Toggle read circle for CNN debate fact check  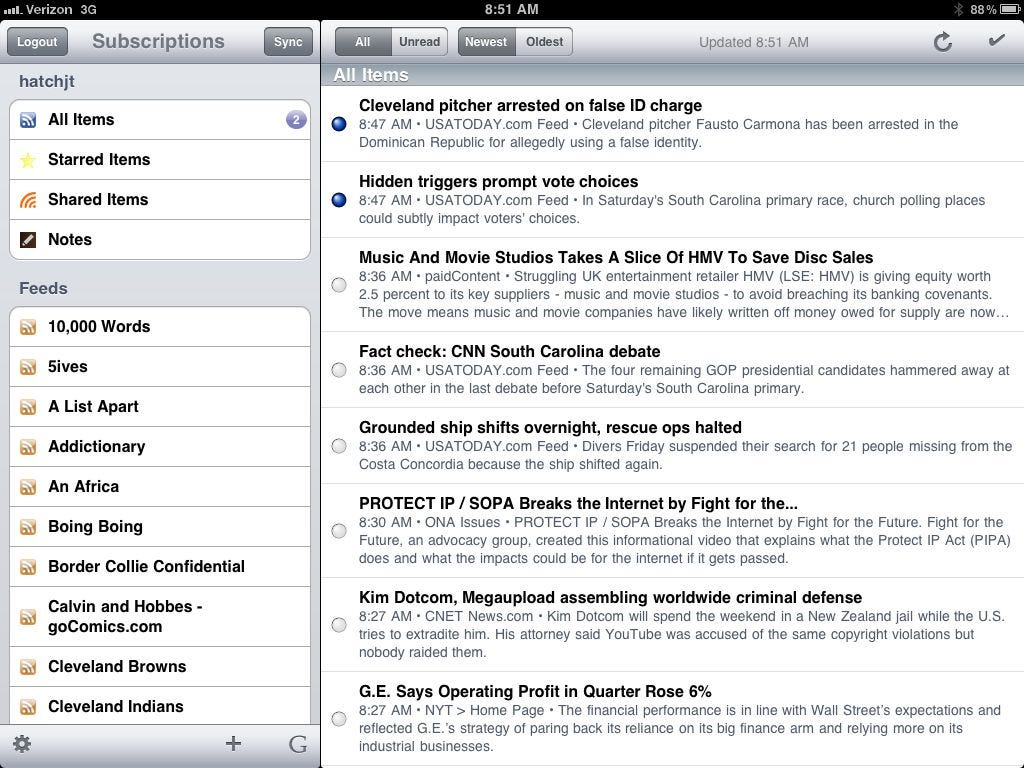339,370
